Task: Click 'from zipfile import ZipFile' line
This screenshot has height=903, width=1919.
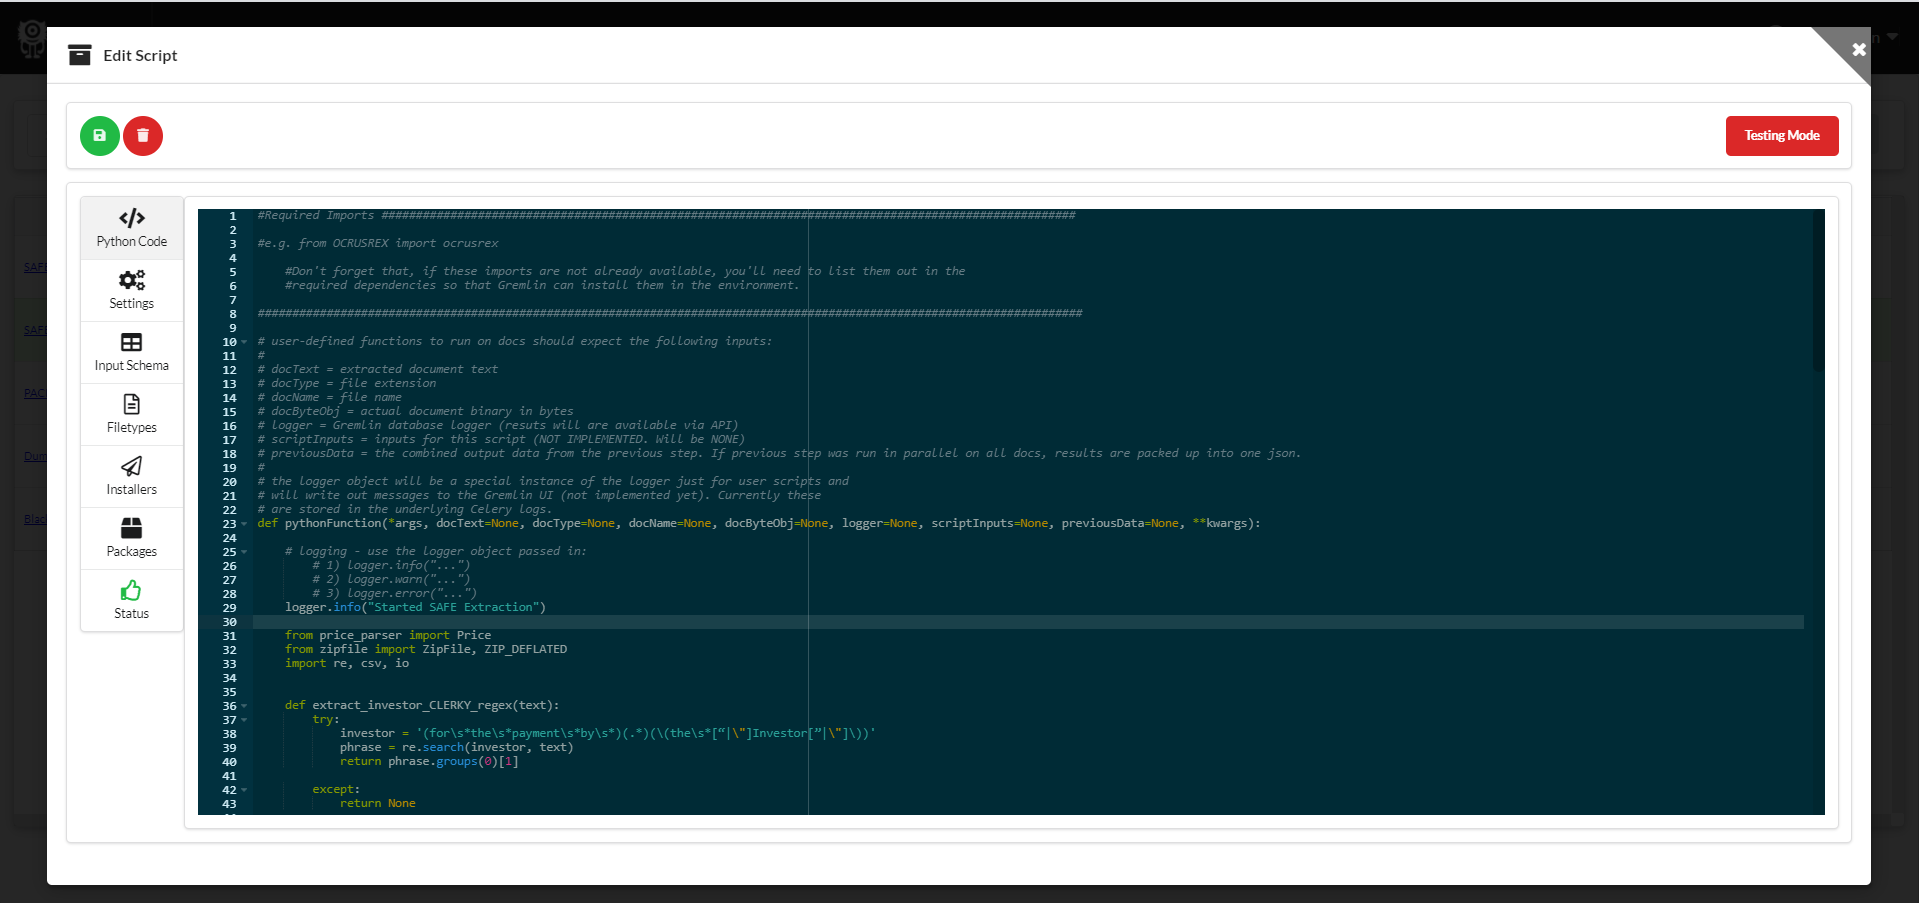Action: (x=426, y=650)
